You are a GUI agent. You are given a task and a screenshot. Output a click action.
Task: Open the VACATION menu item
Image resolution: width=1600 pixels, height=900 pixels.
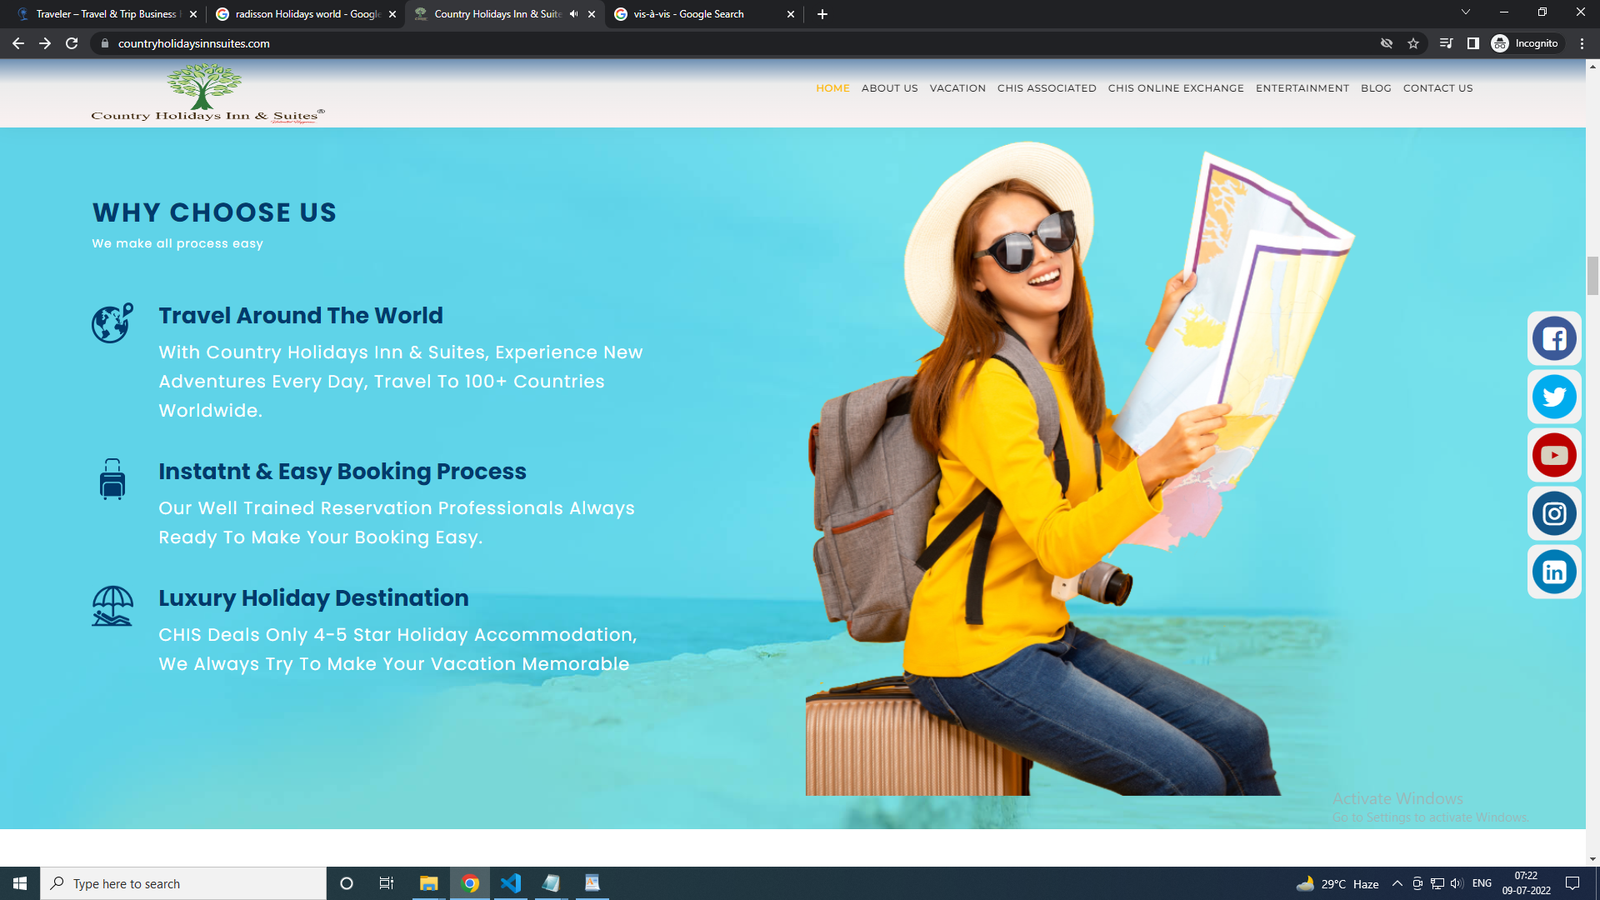tap(957, 88)
